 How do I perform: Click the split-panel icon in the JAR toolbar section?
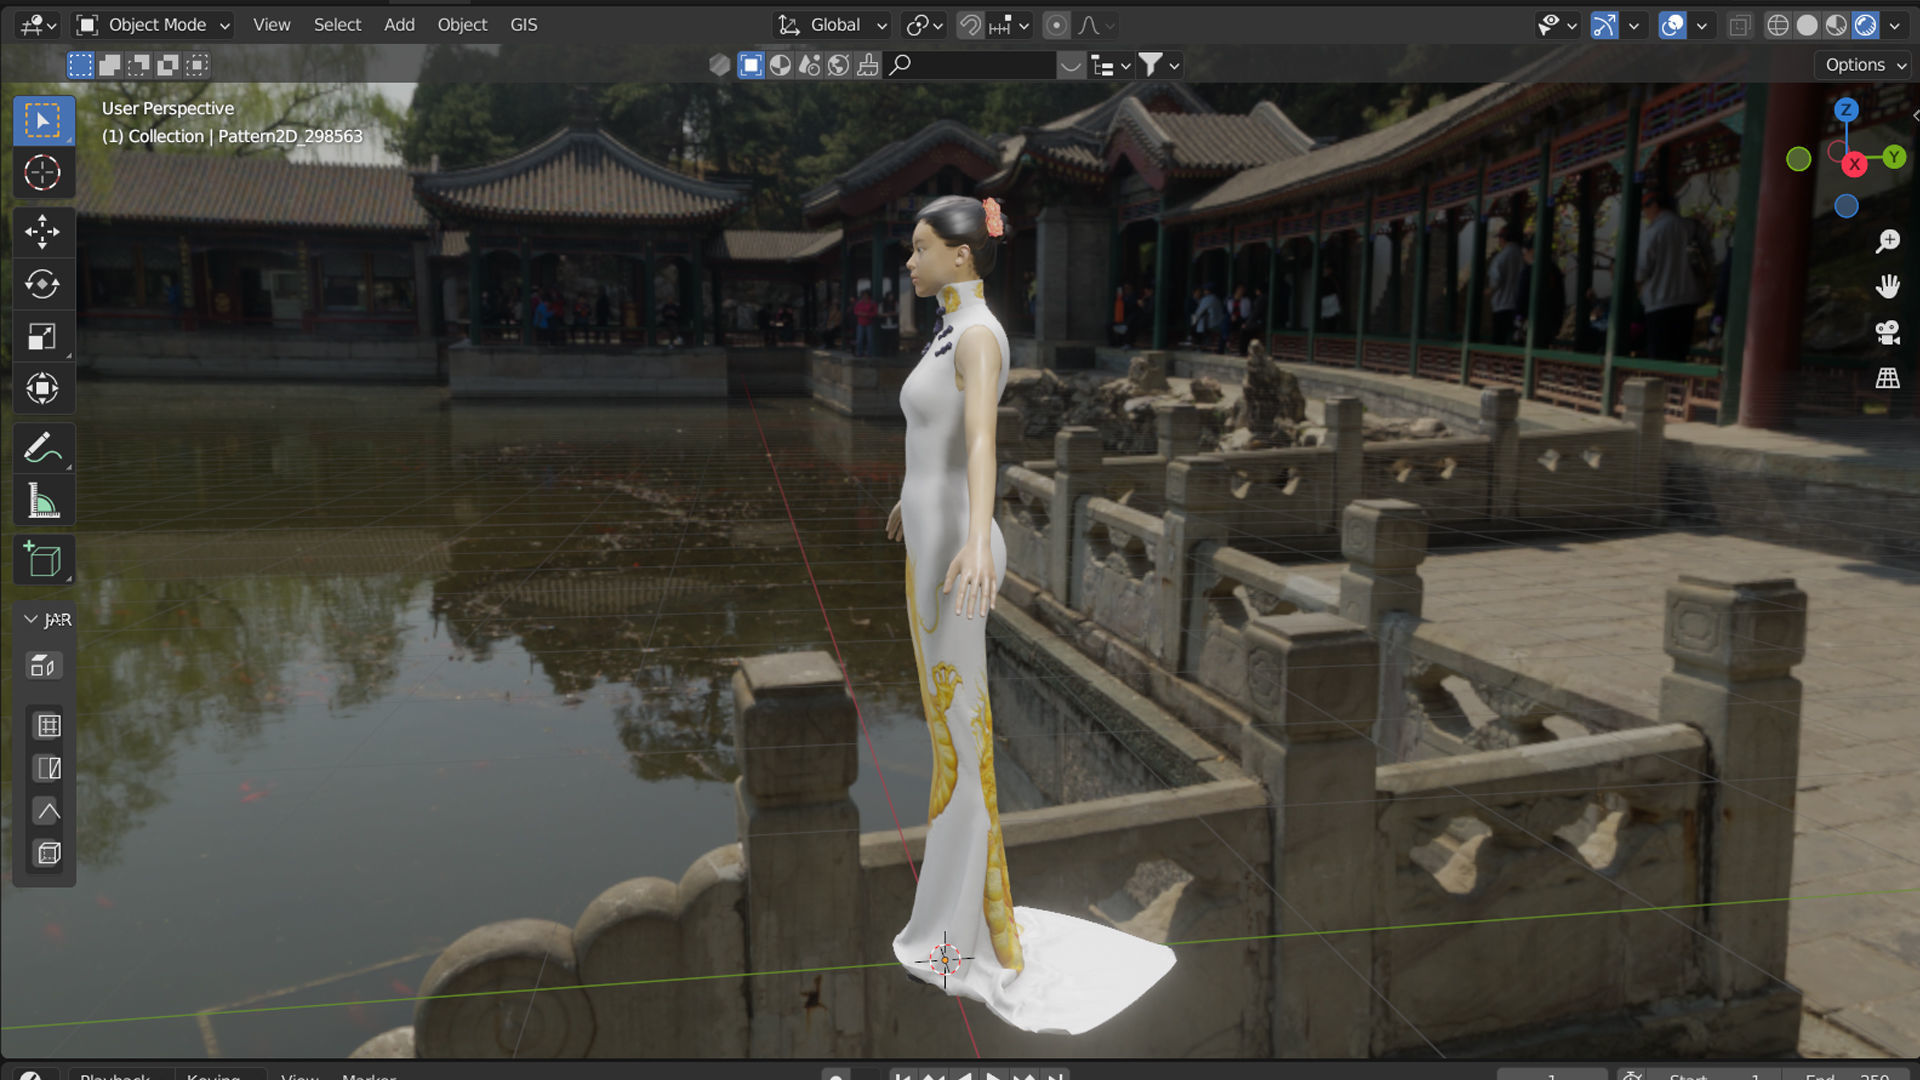coord(48,768)
